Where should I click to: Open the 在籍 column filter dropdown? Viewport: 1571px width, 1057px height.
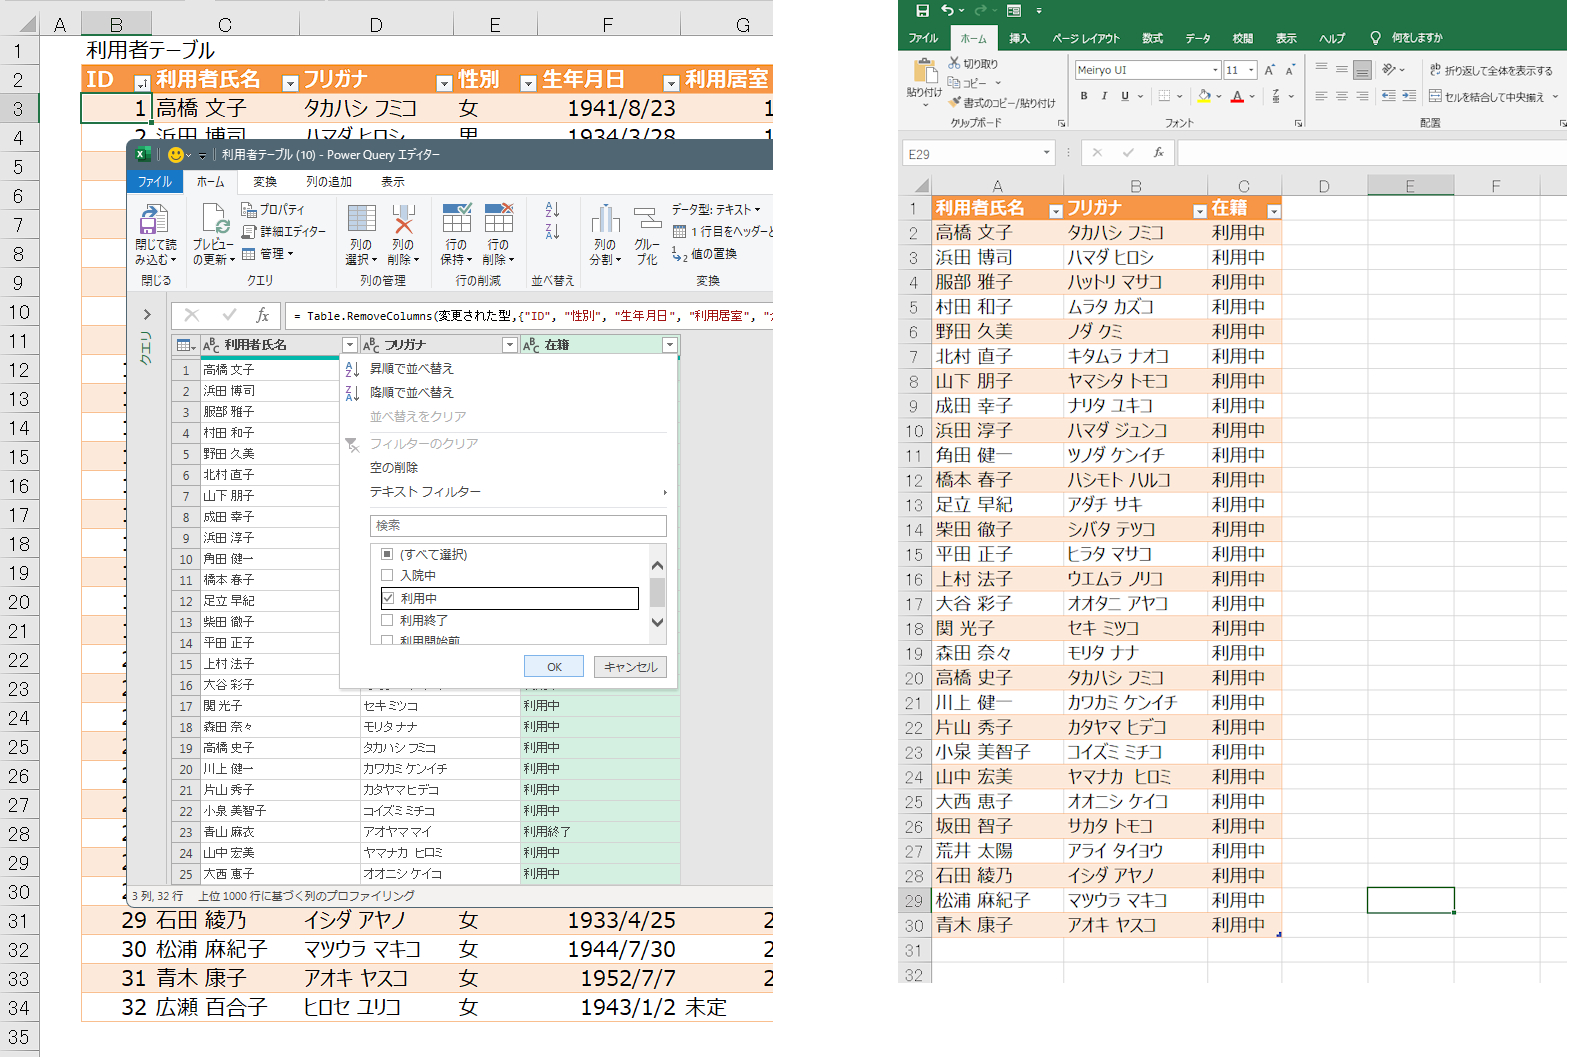[669, 345]
